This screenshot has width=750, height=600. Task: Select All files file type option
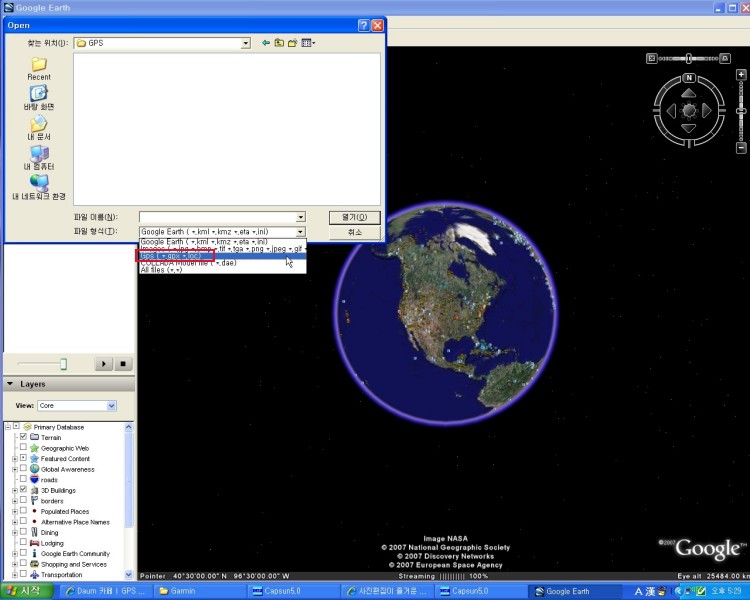click(222, 270)
